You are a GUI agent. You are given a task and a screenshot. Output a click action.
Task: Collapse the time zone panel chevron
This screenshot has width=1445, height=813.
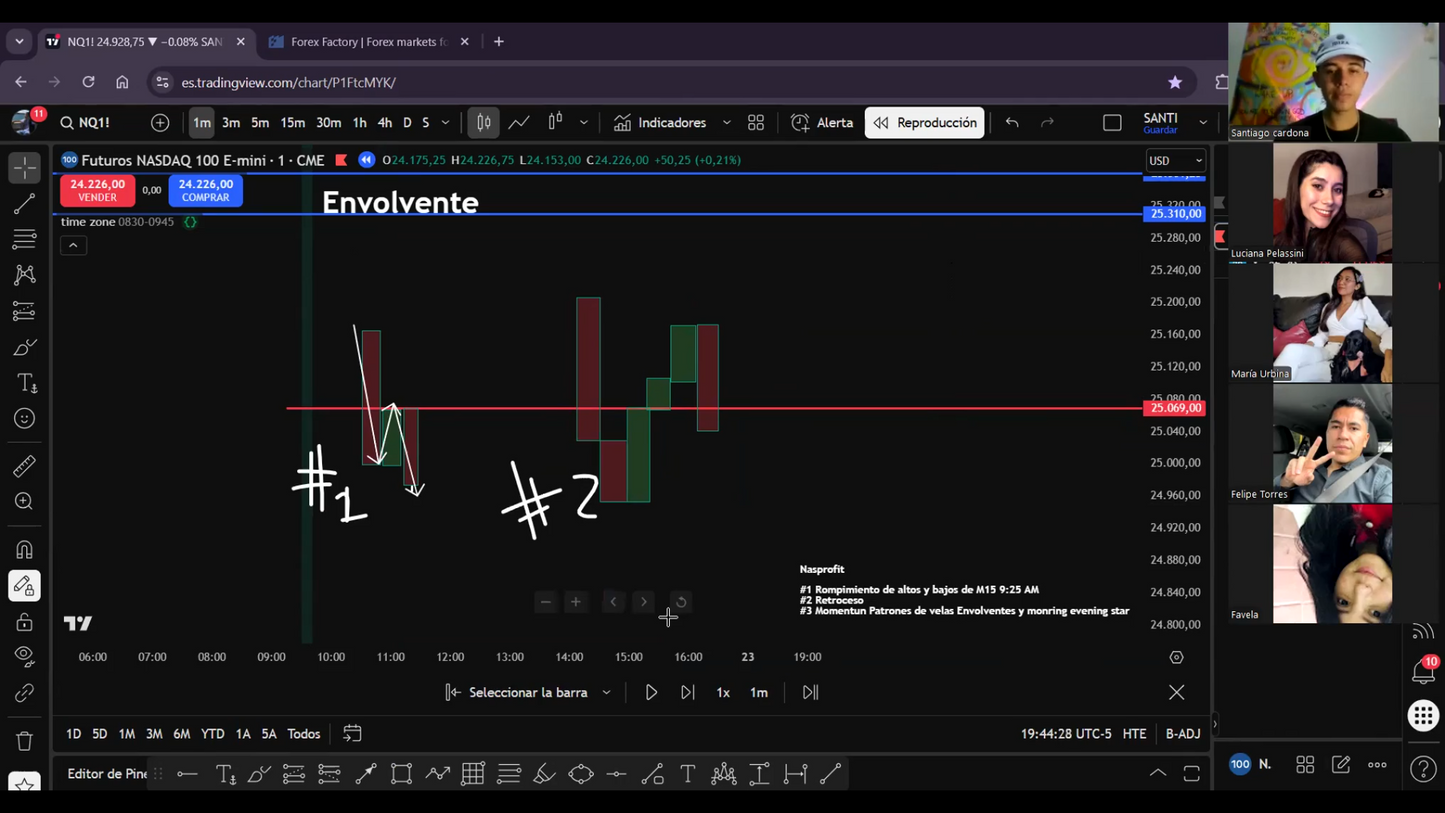pos(72,245)
